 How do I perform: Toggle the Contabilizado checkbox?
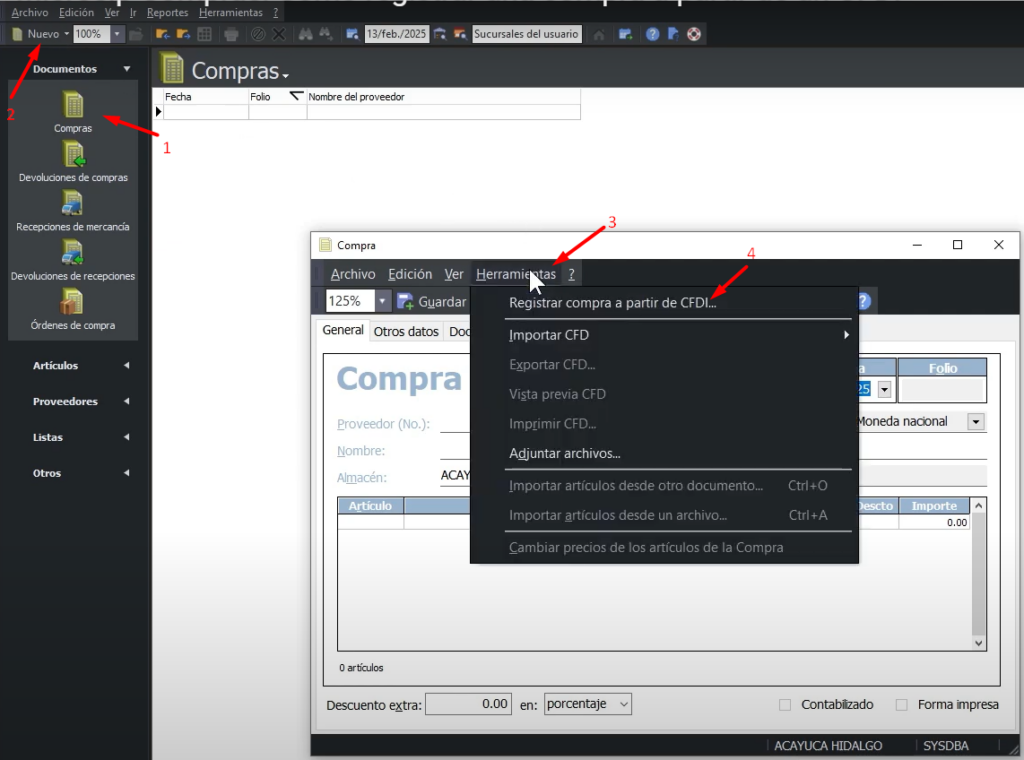[785, 705]
